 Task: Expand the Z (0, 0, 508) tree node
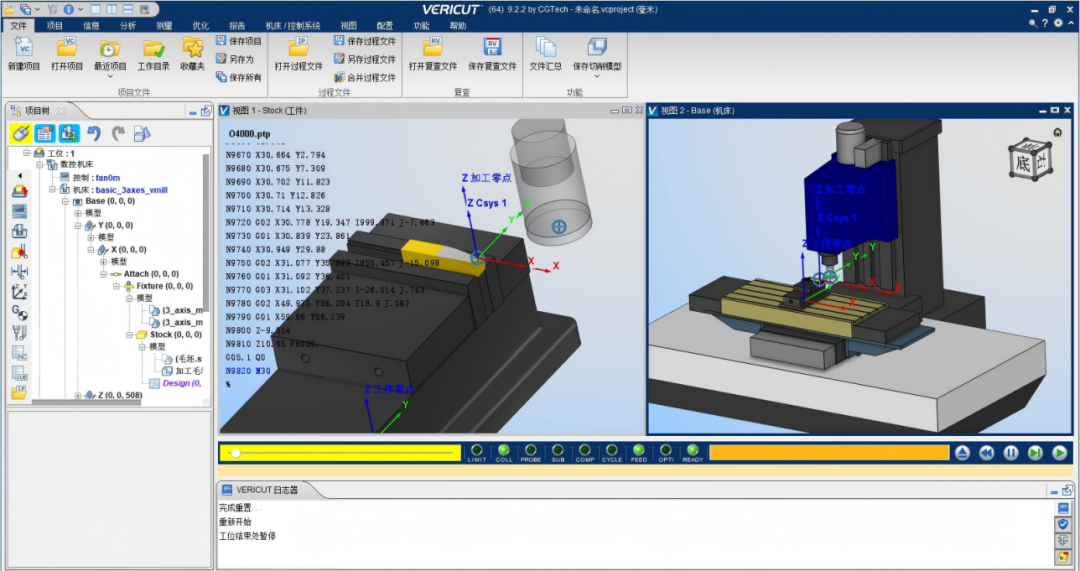pos(78,396)
